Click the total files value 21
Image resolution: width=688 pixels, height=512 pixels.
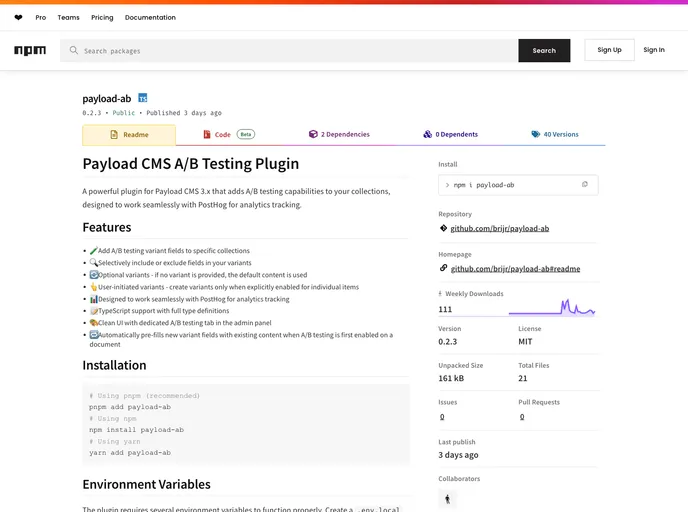(523, 378)
